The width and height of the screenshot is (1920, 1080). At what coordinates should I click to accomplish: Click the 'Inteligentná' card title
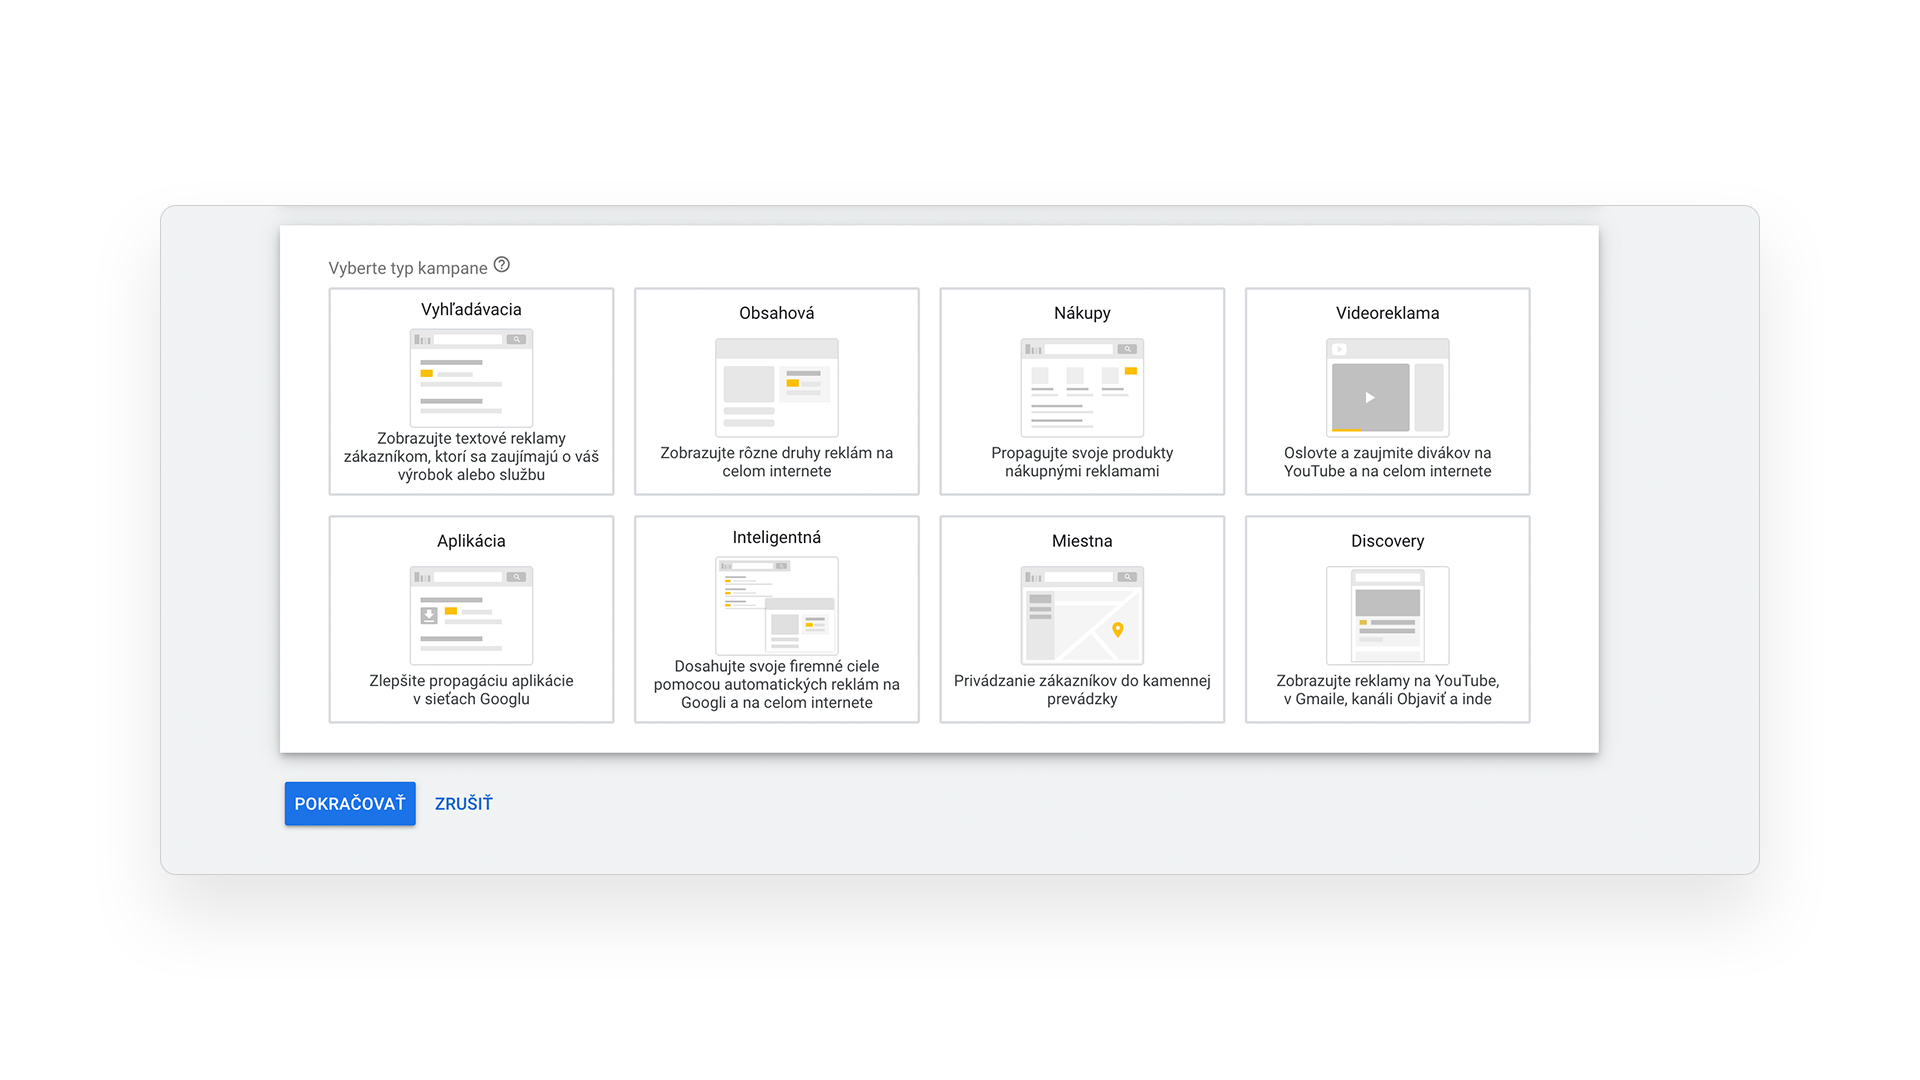click(777, 538)
